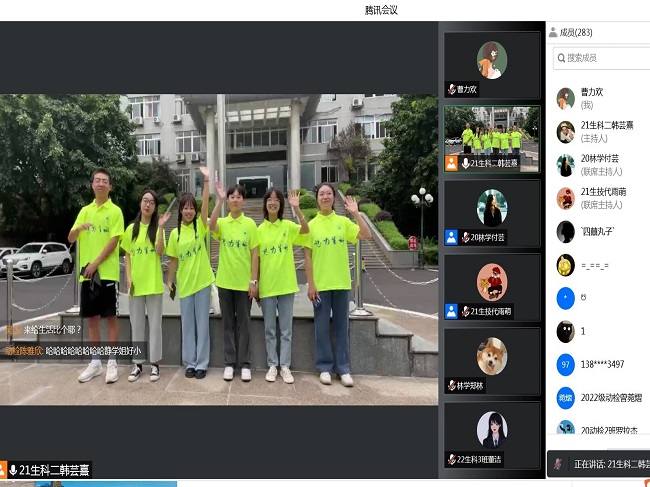The image size is (650, 487).
Task: Click the muted mic icon on 曹力欢 tile
Action: pos(452,89)
